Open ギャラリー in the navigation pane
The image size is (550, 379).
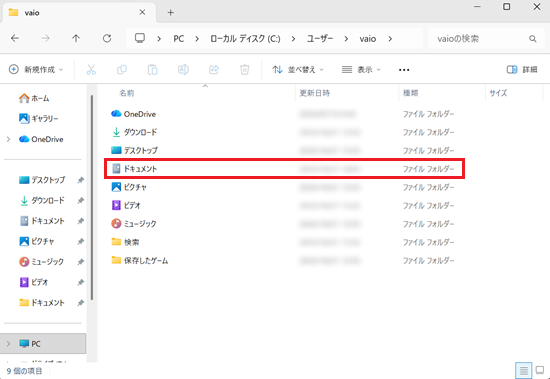(x=39, y=119)
